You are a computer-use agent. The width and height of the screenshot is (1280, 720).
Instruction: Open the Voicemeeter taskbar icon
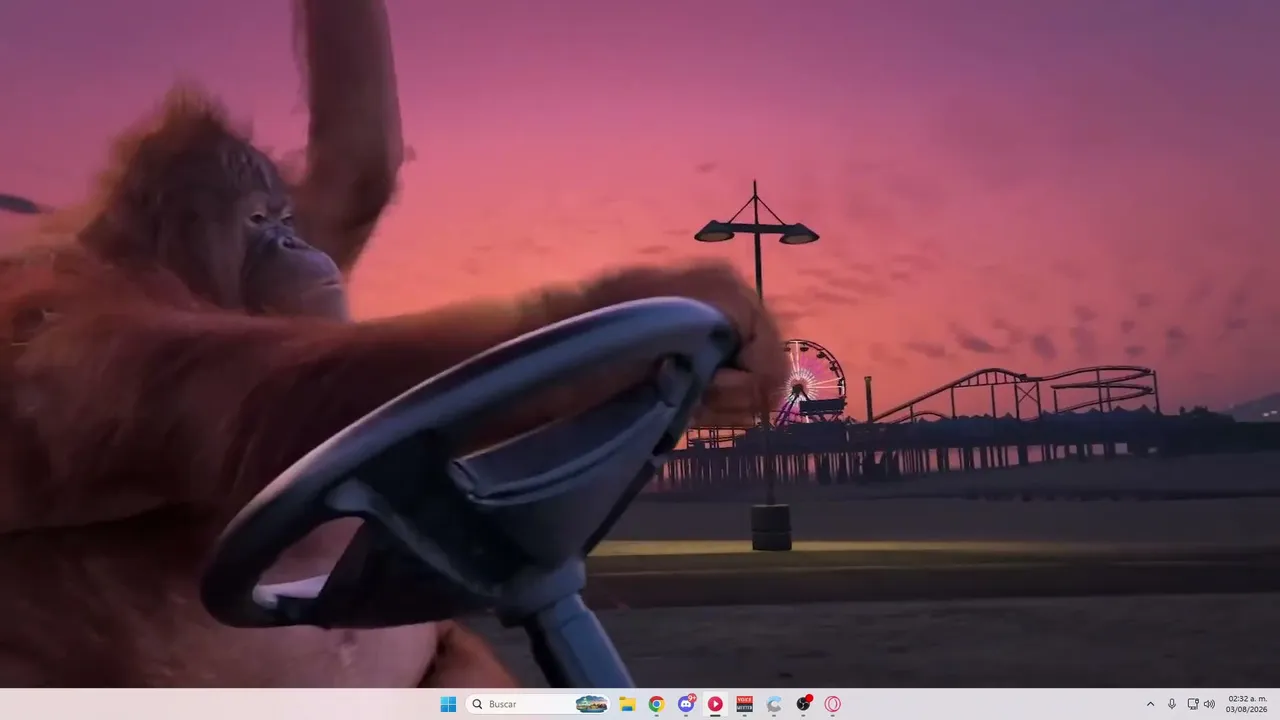(744, 704)
